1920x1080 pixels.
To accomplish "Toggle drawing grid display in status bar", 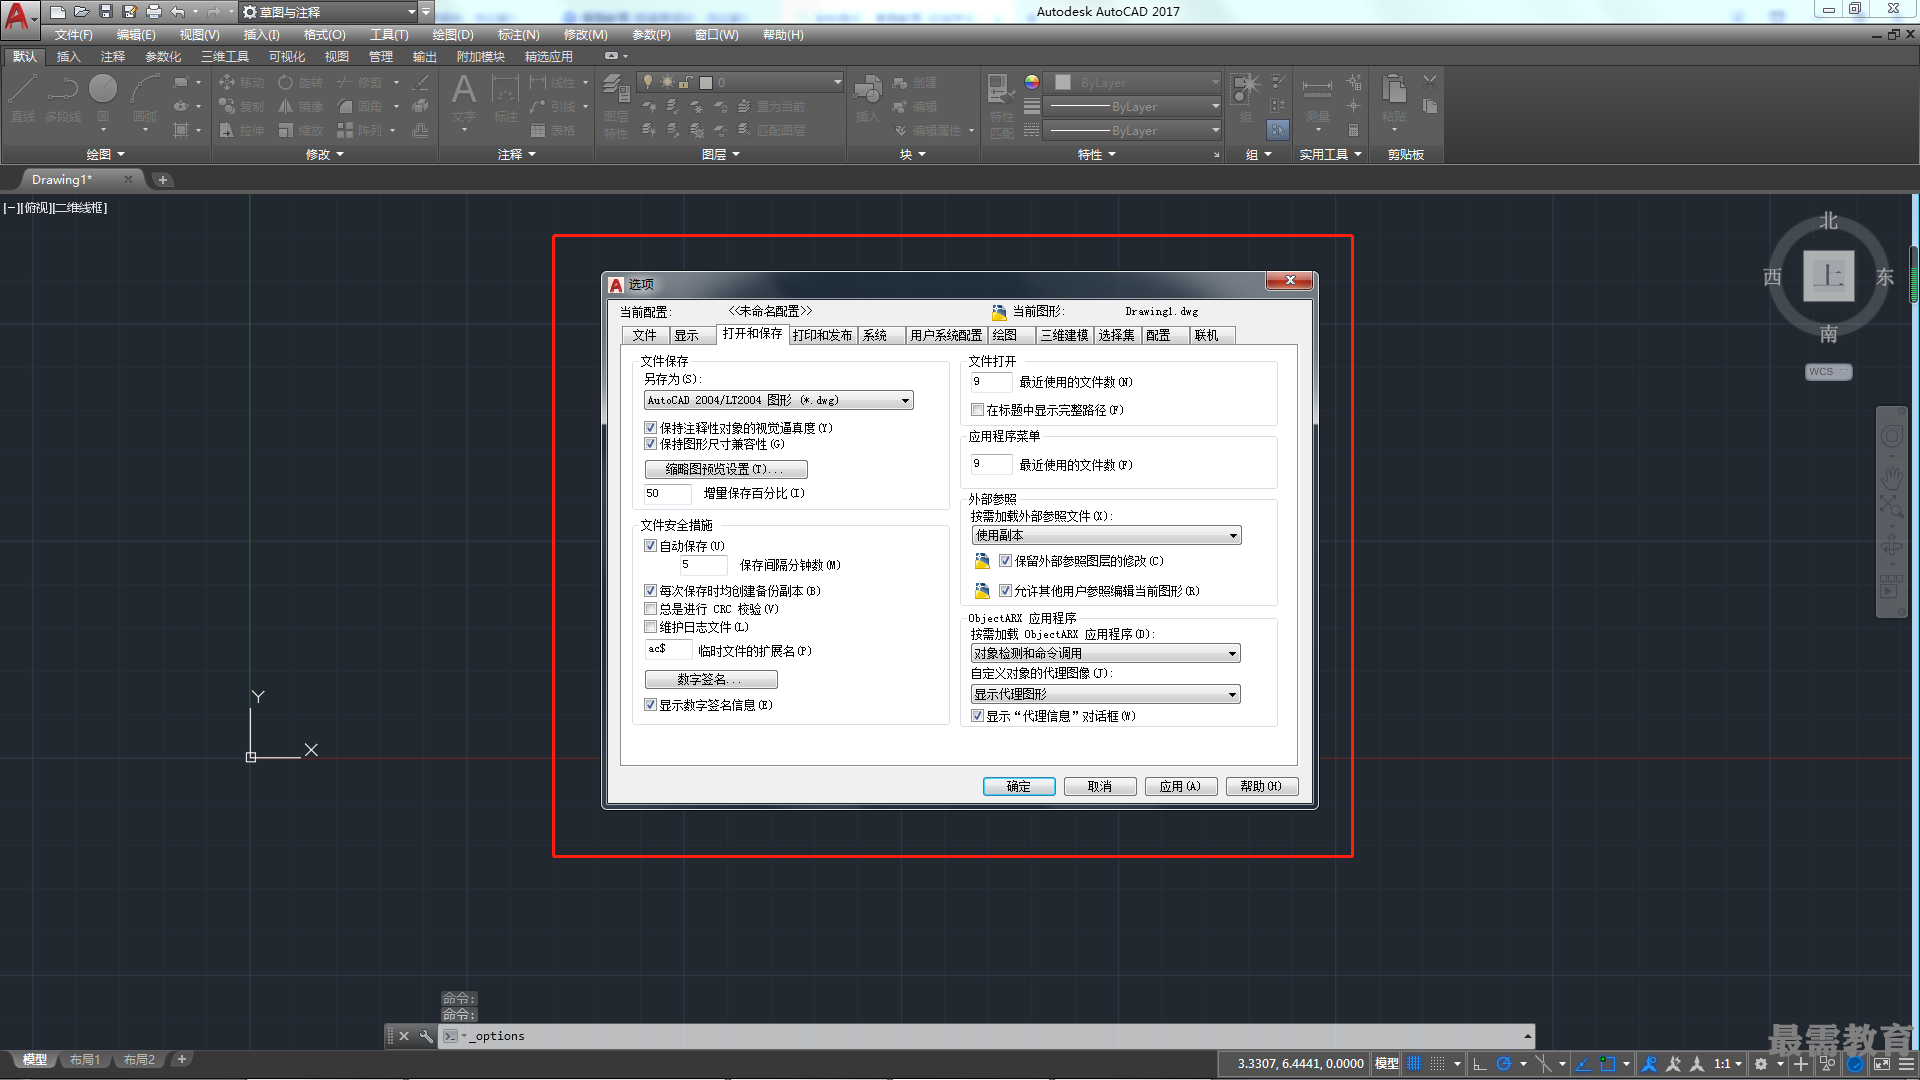I will tap(1414, 1064).
